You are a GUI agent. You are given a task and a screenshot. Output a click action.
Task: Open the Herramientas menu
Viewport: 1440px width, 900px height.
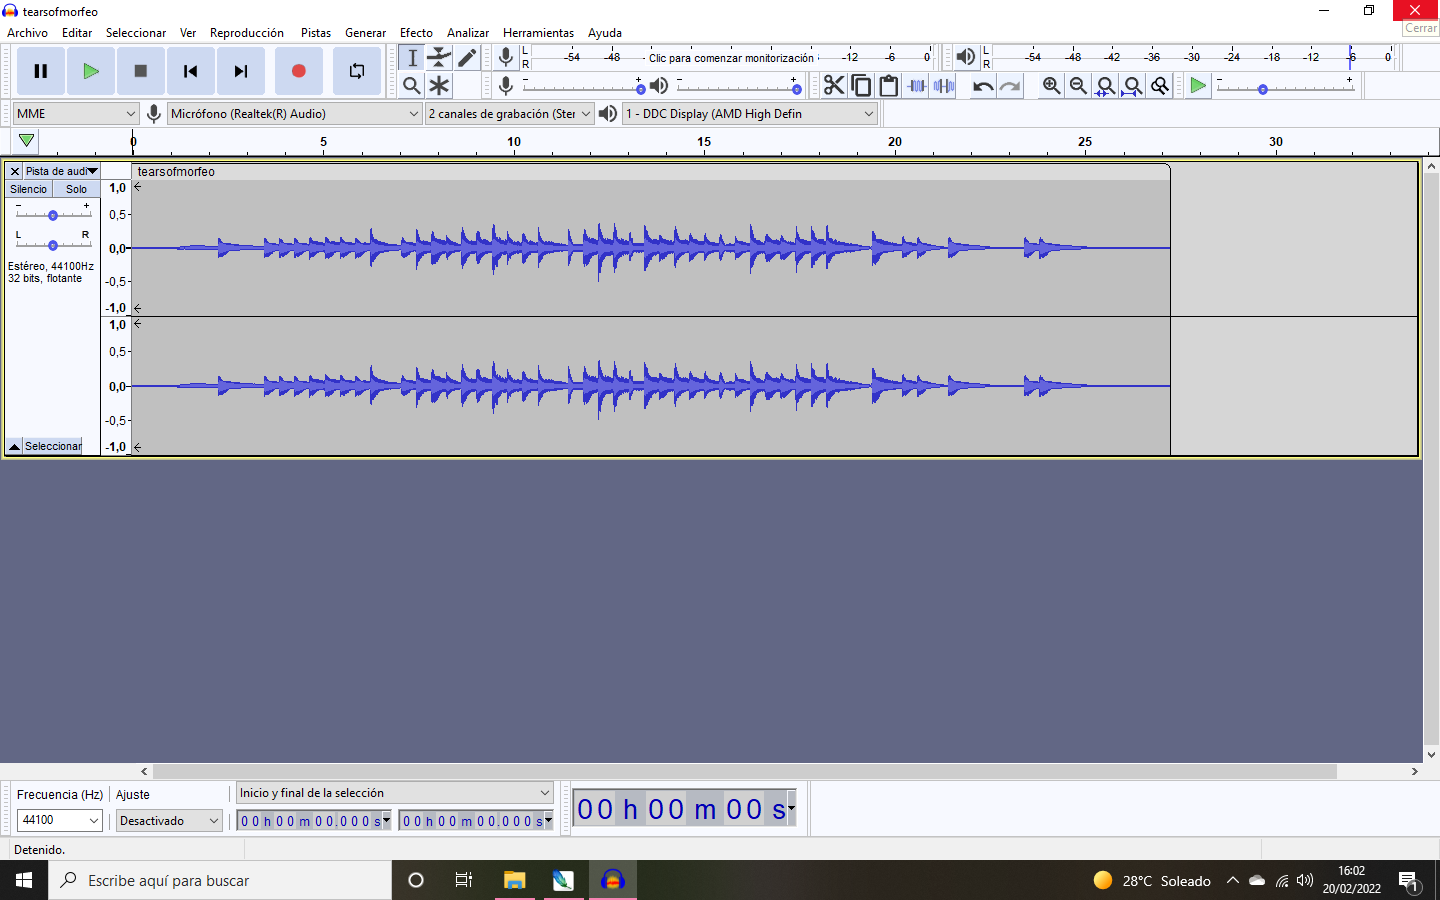tap(538, 33)
